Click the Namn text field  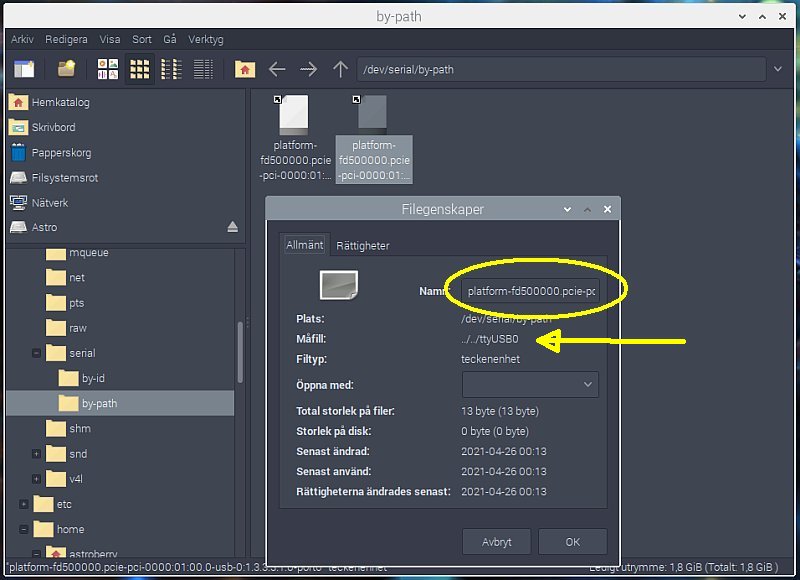(531, 291)
